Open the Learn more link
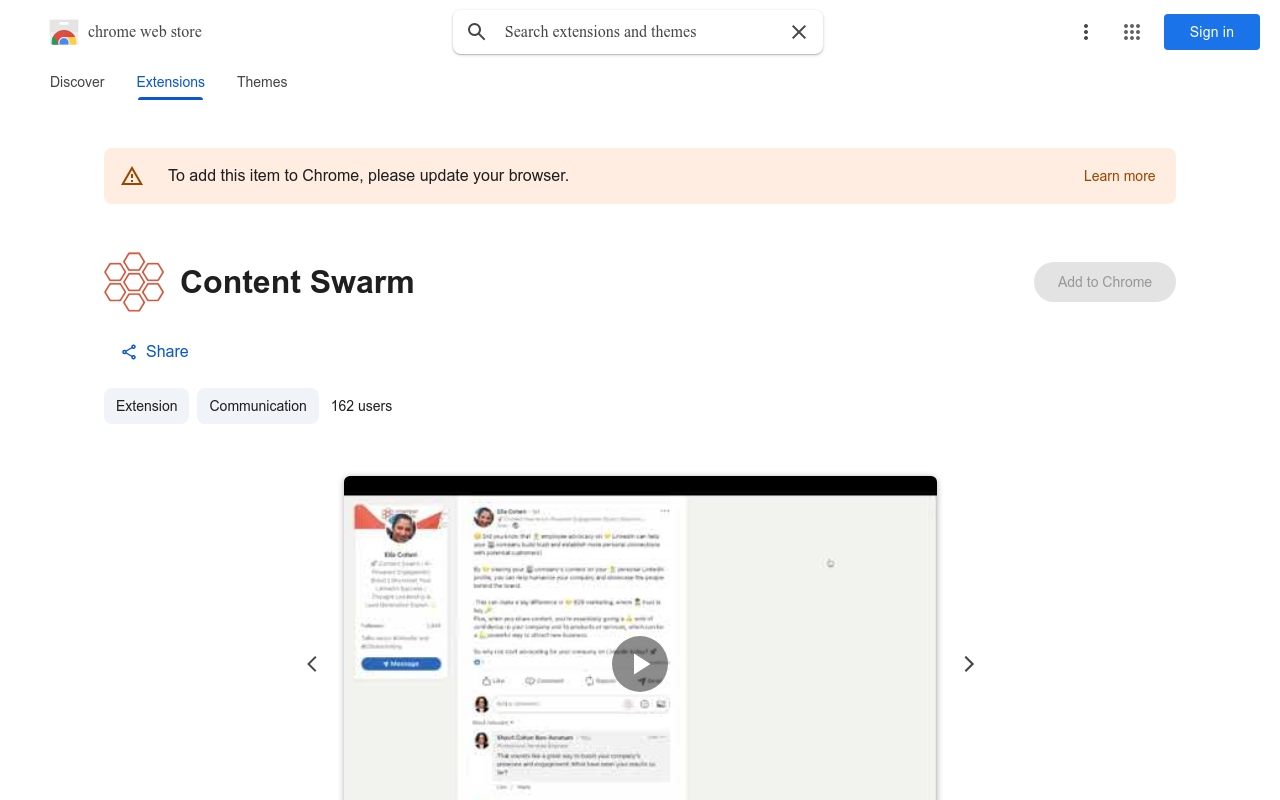1280x800 pixels. tap(1119, 176)
